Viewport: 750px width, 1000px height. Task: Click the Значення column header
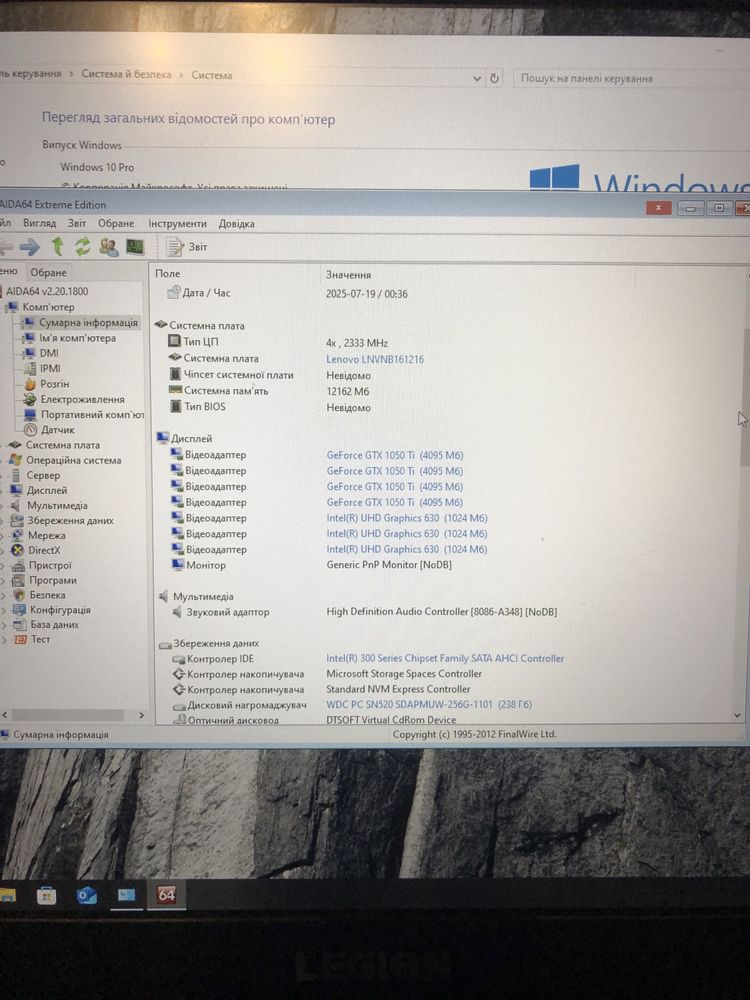348,275
